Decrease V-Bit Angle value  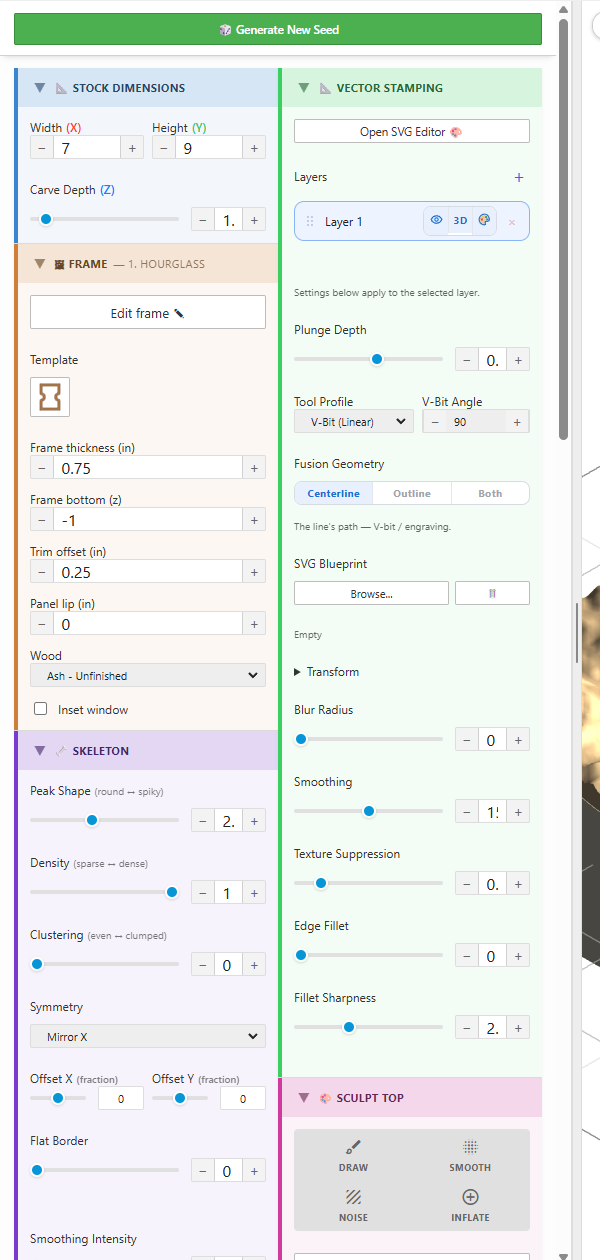tap(433, 422)
